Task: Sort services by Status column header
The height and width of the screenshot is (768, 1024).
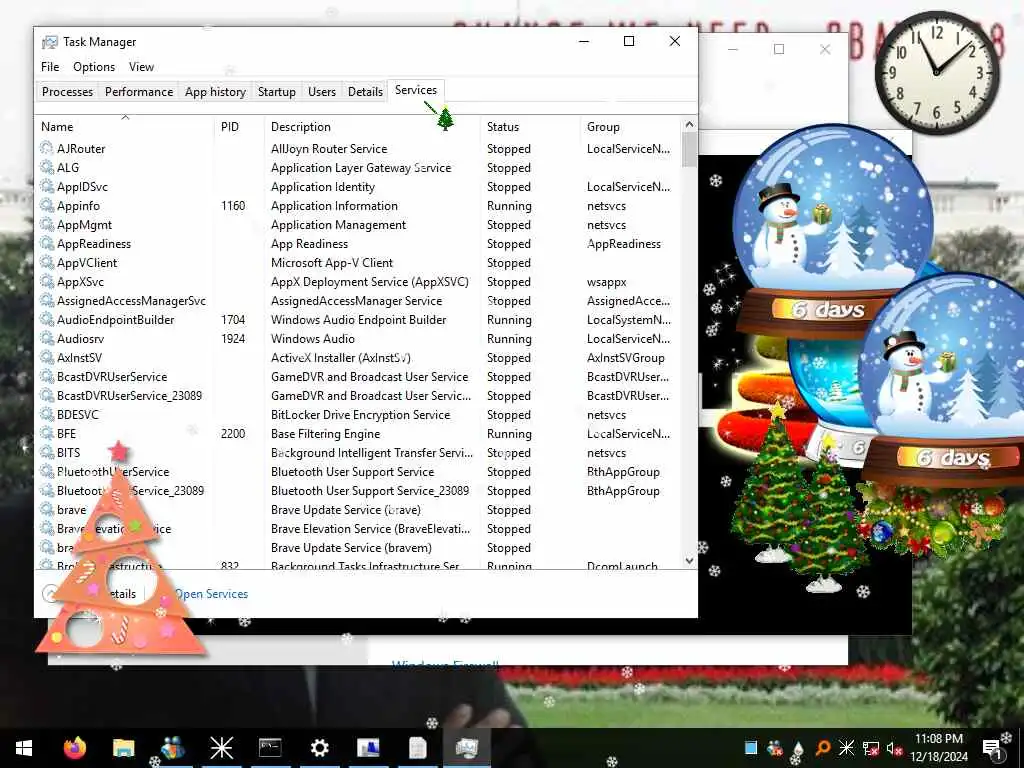Action: 530,127
